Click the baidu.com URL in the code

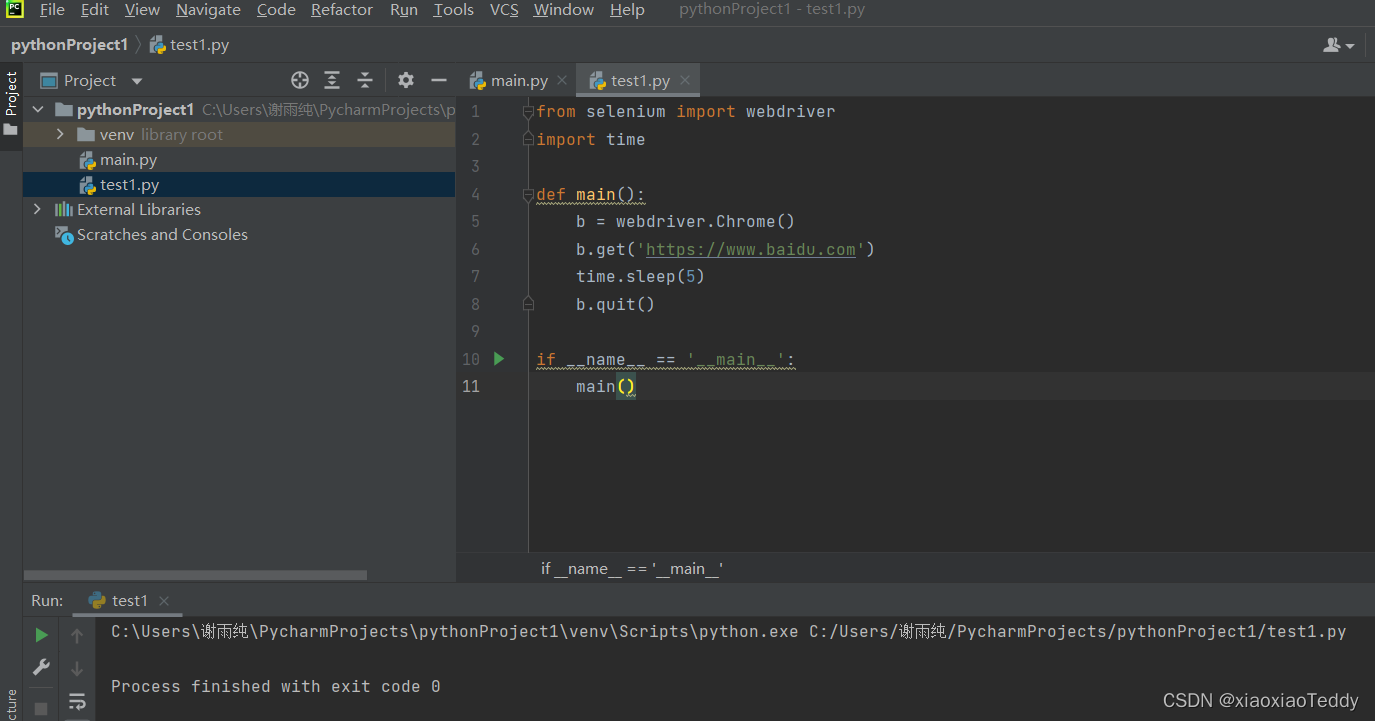[753, 249]
